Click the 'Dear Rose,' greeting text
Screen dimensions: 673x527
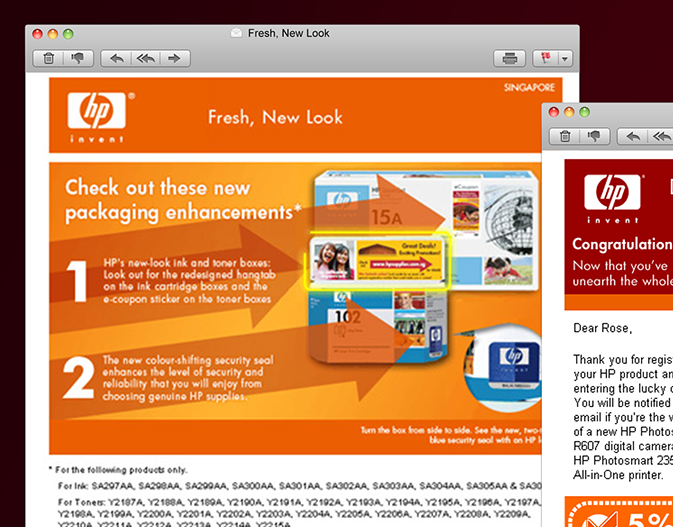pyautogui.click(x=603, y=328)
